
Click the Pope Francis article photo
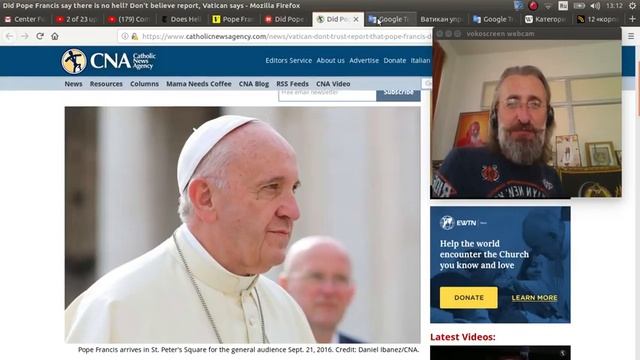[242, 225]
